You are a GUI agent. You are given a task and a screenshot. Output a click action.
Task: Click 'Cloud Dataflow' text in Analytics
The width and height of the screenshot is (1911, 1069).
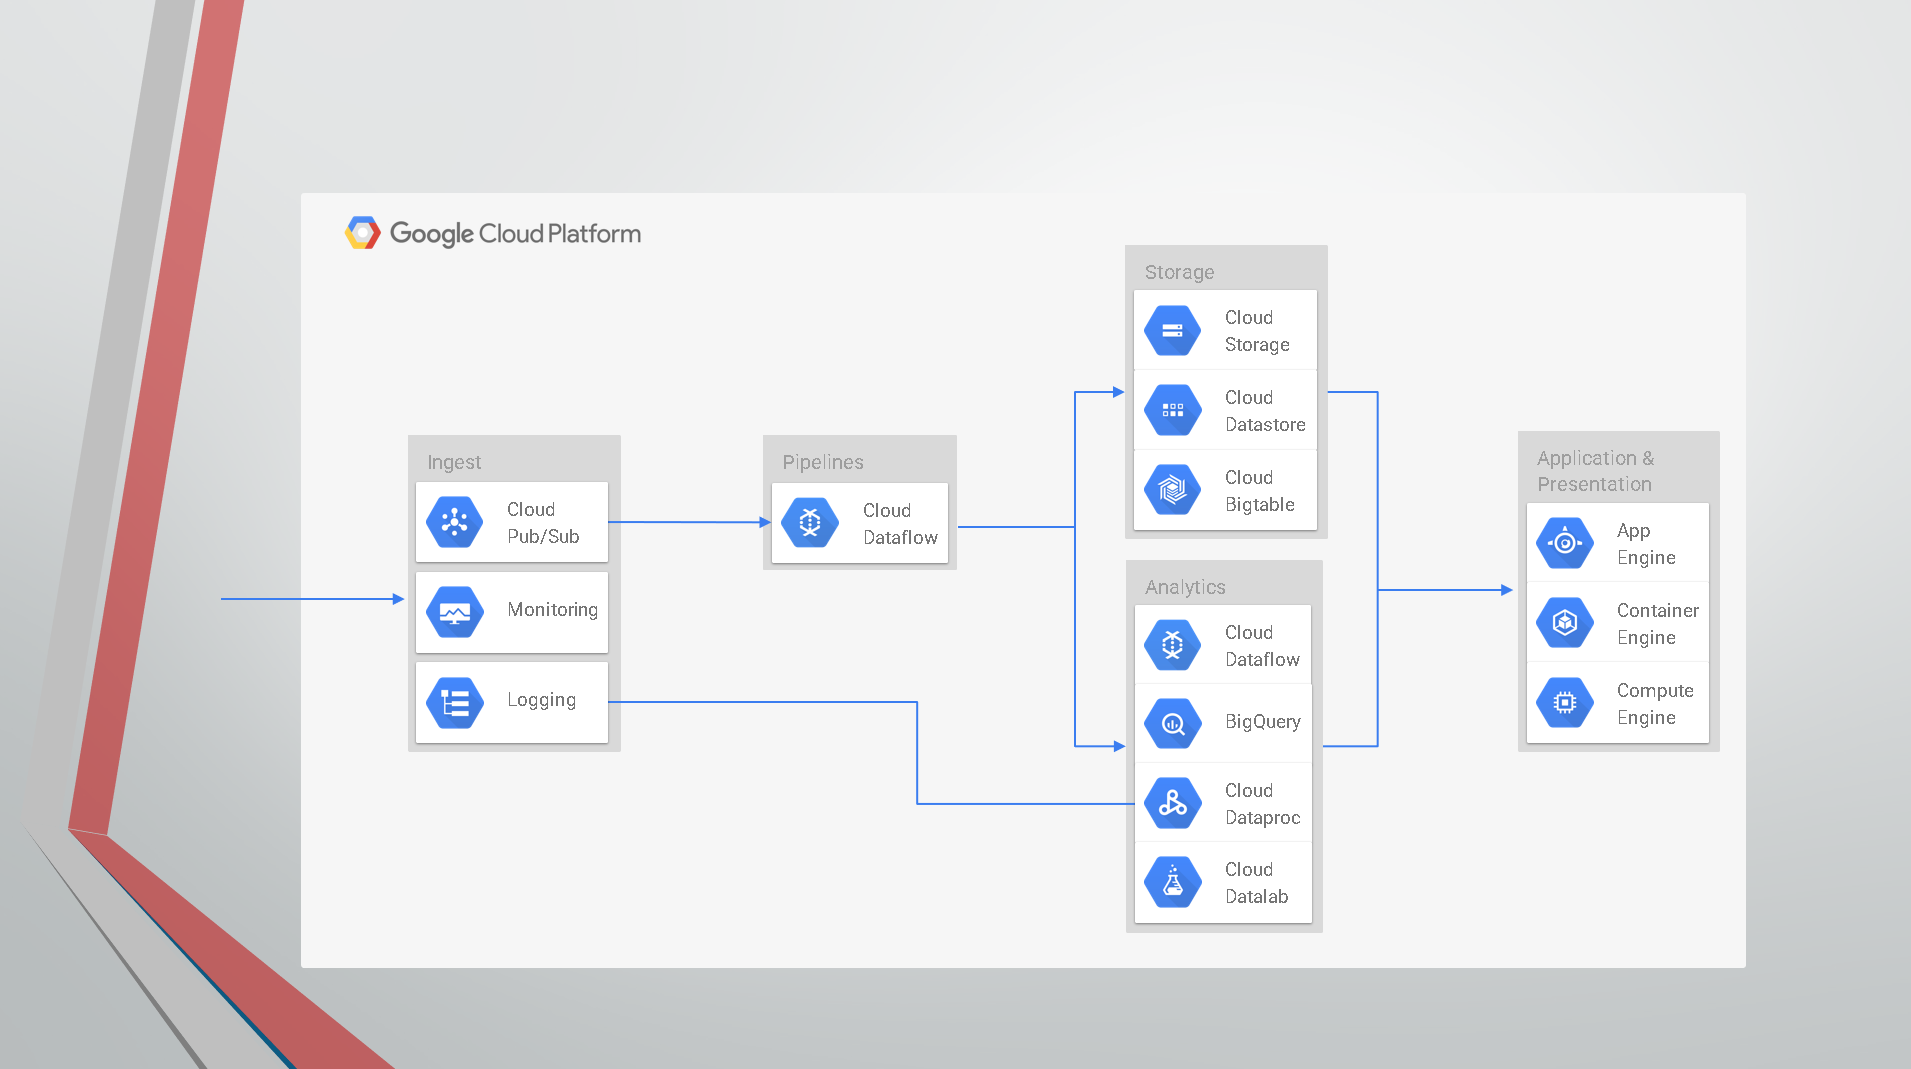[1262, 646]
